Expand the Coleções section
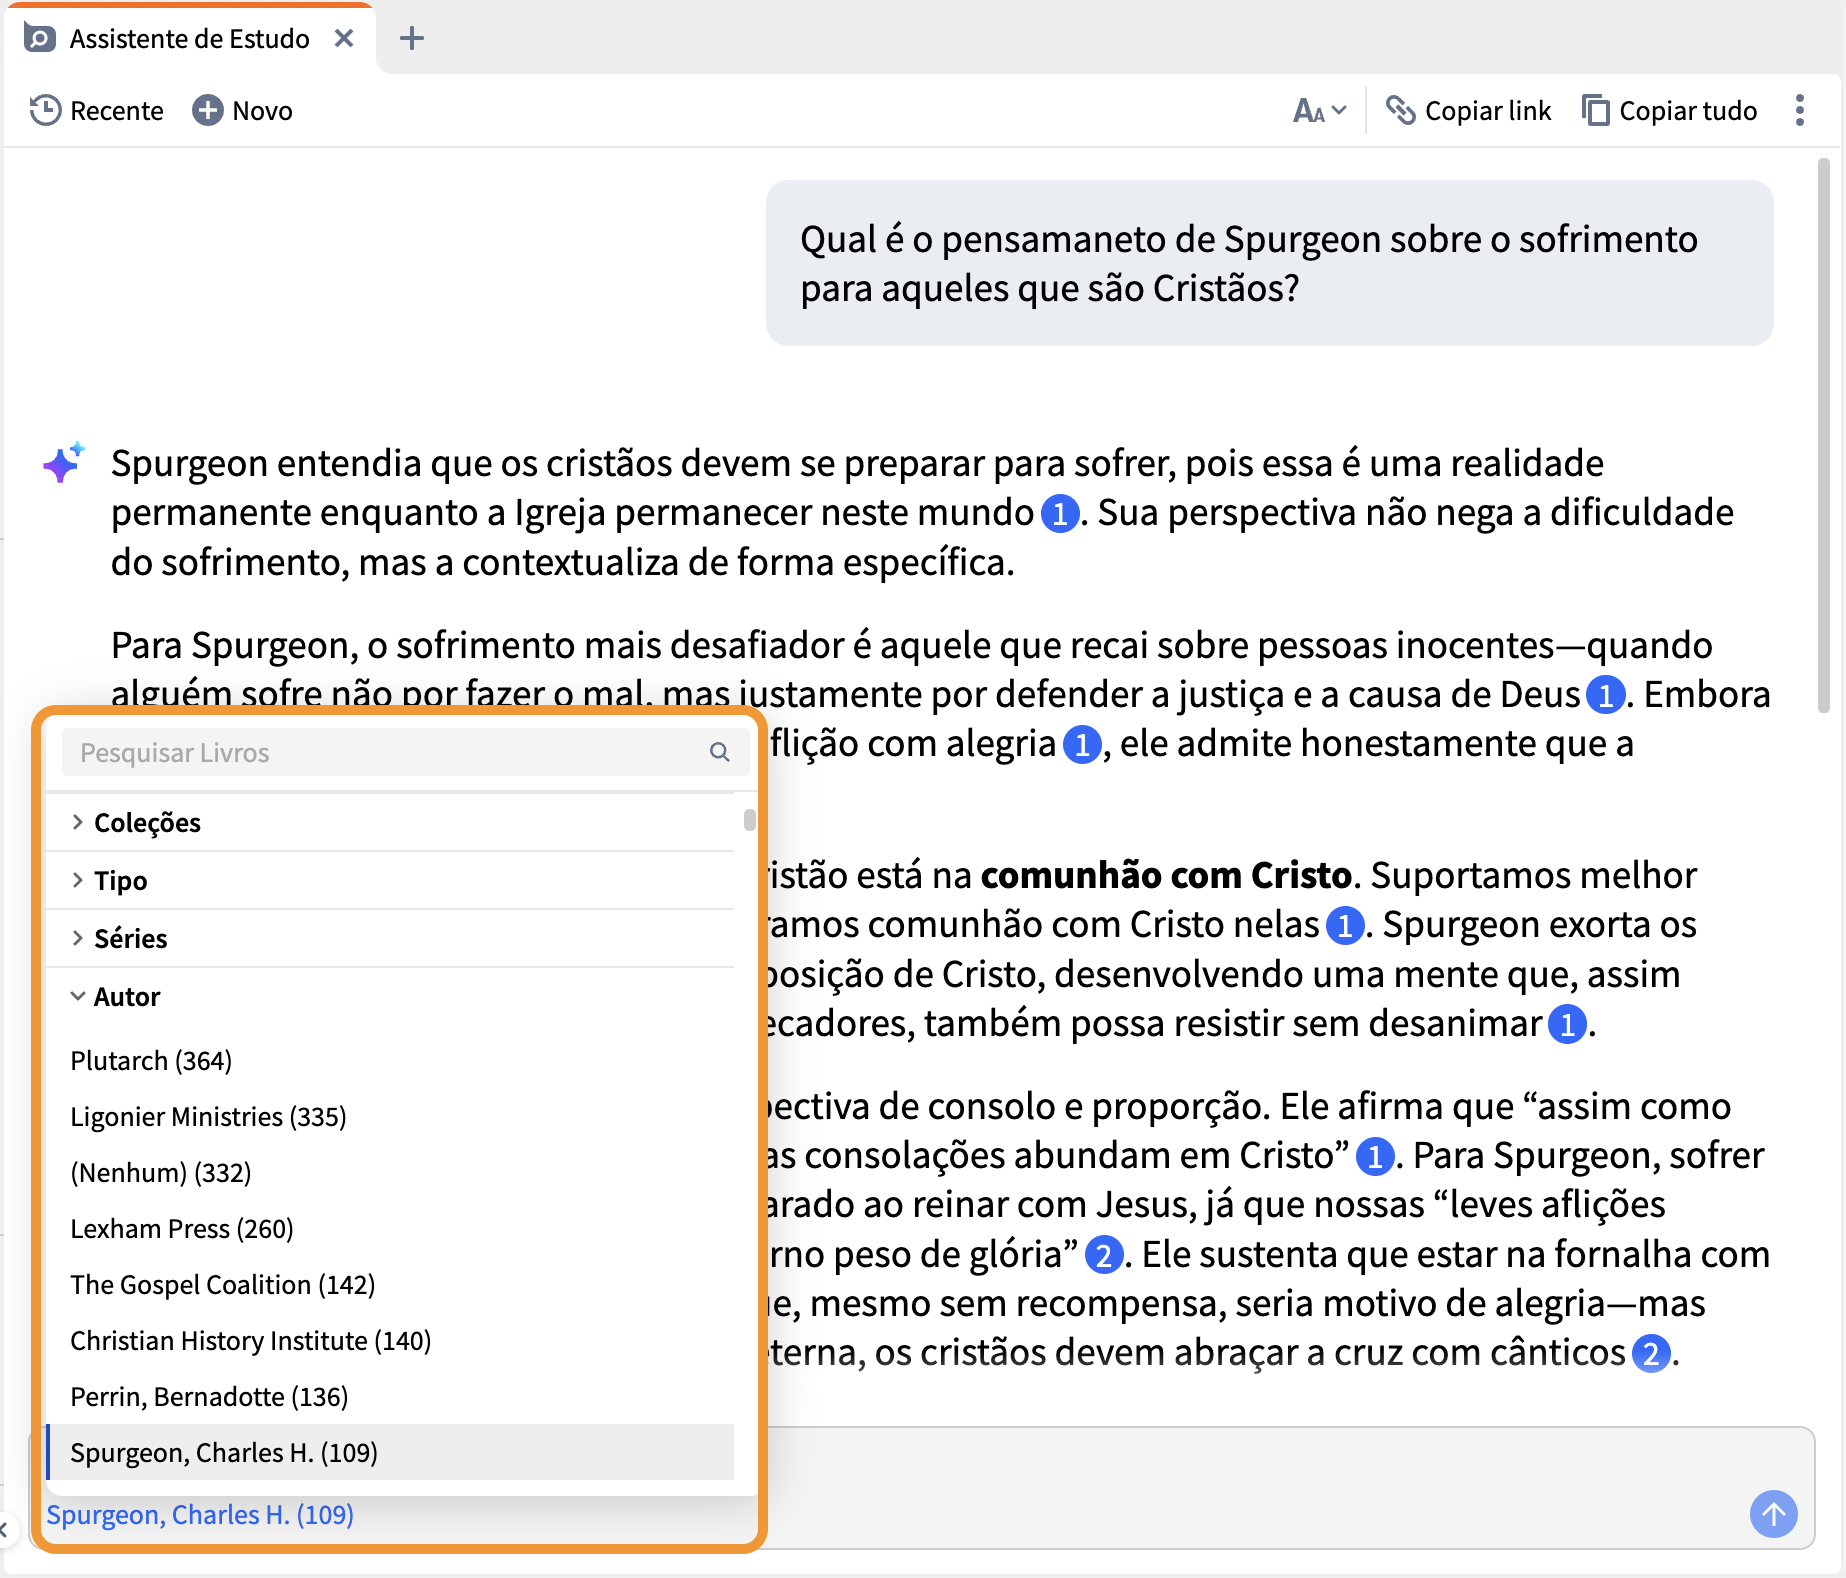The width and height of the screenshot is (1846, 1578). coord(390,823)
